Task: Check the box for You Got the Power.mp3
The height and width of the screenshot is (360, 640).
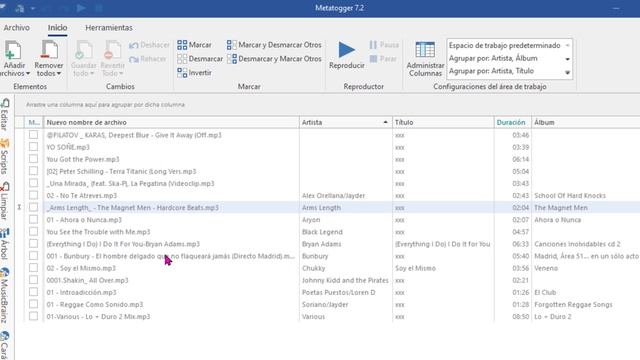Action: tap(33, 159)
